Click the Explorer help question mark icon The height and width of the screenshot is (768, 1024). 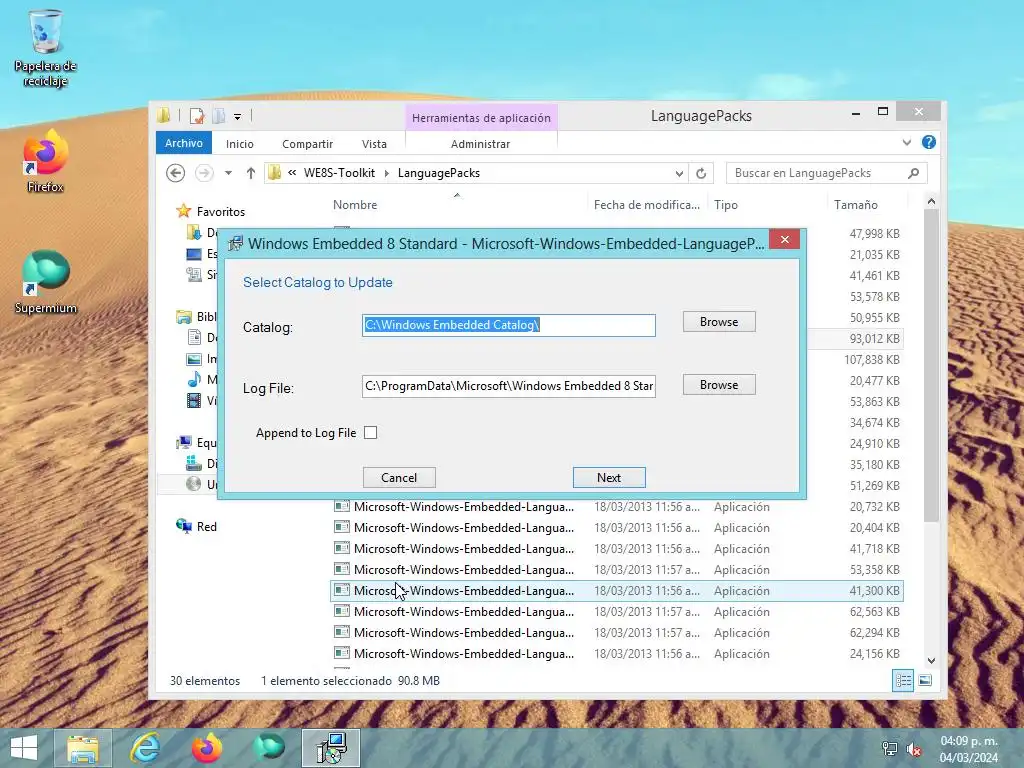pyautogui.click(x=929, y=142)
